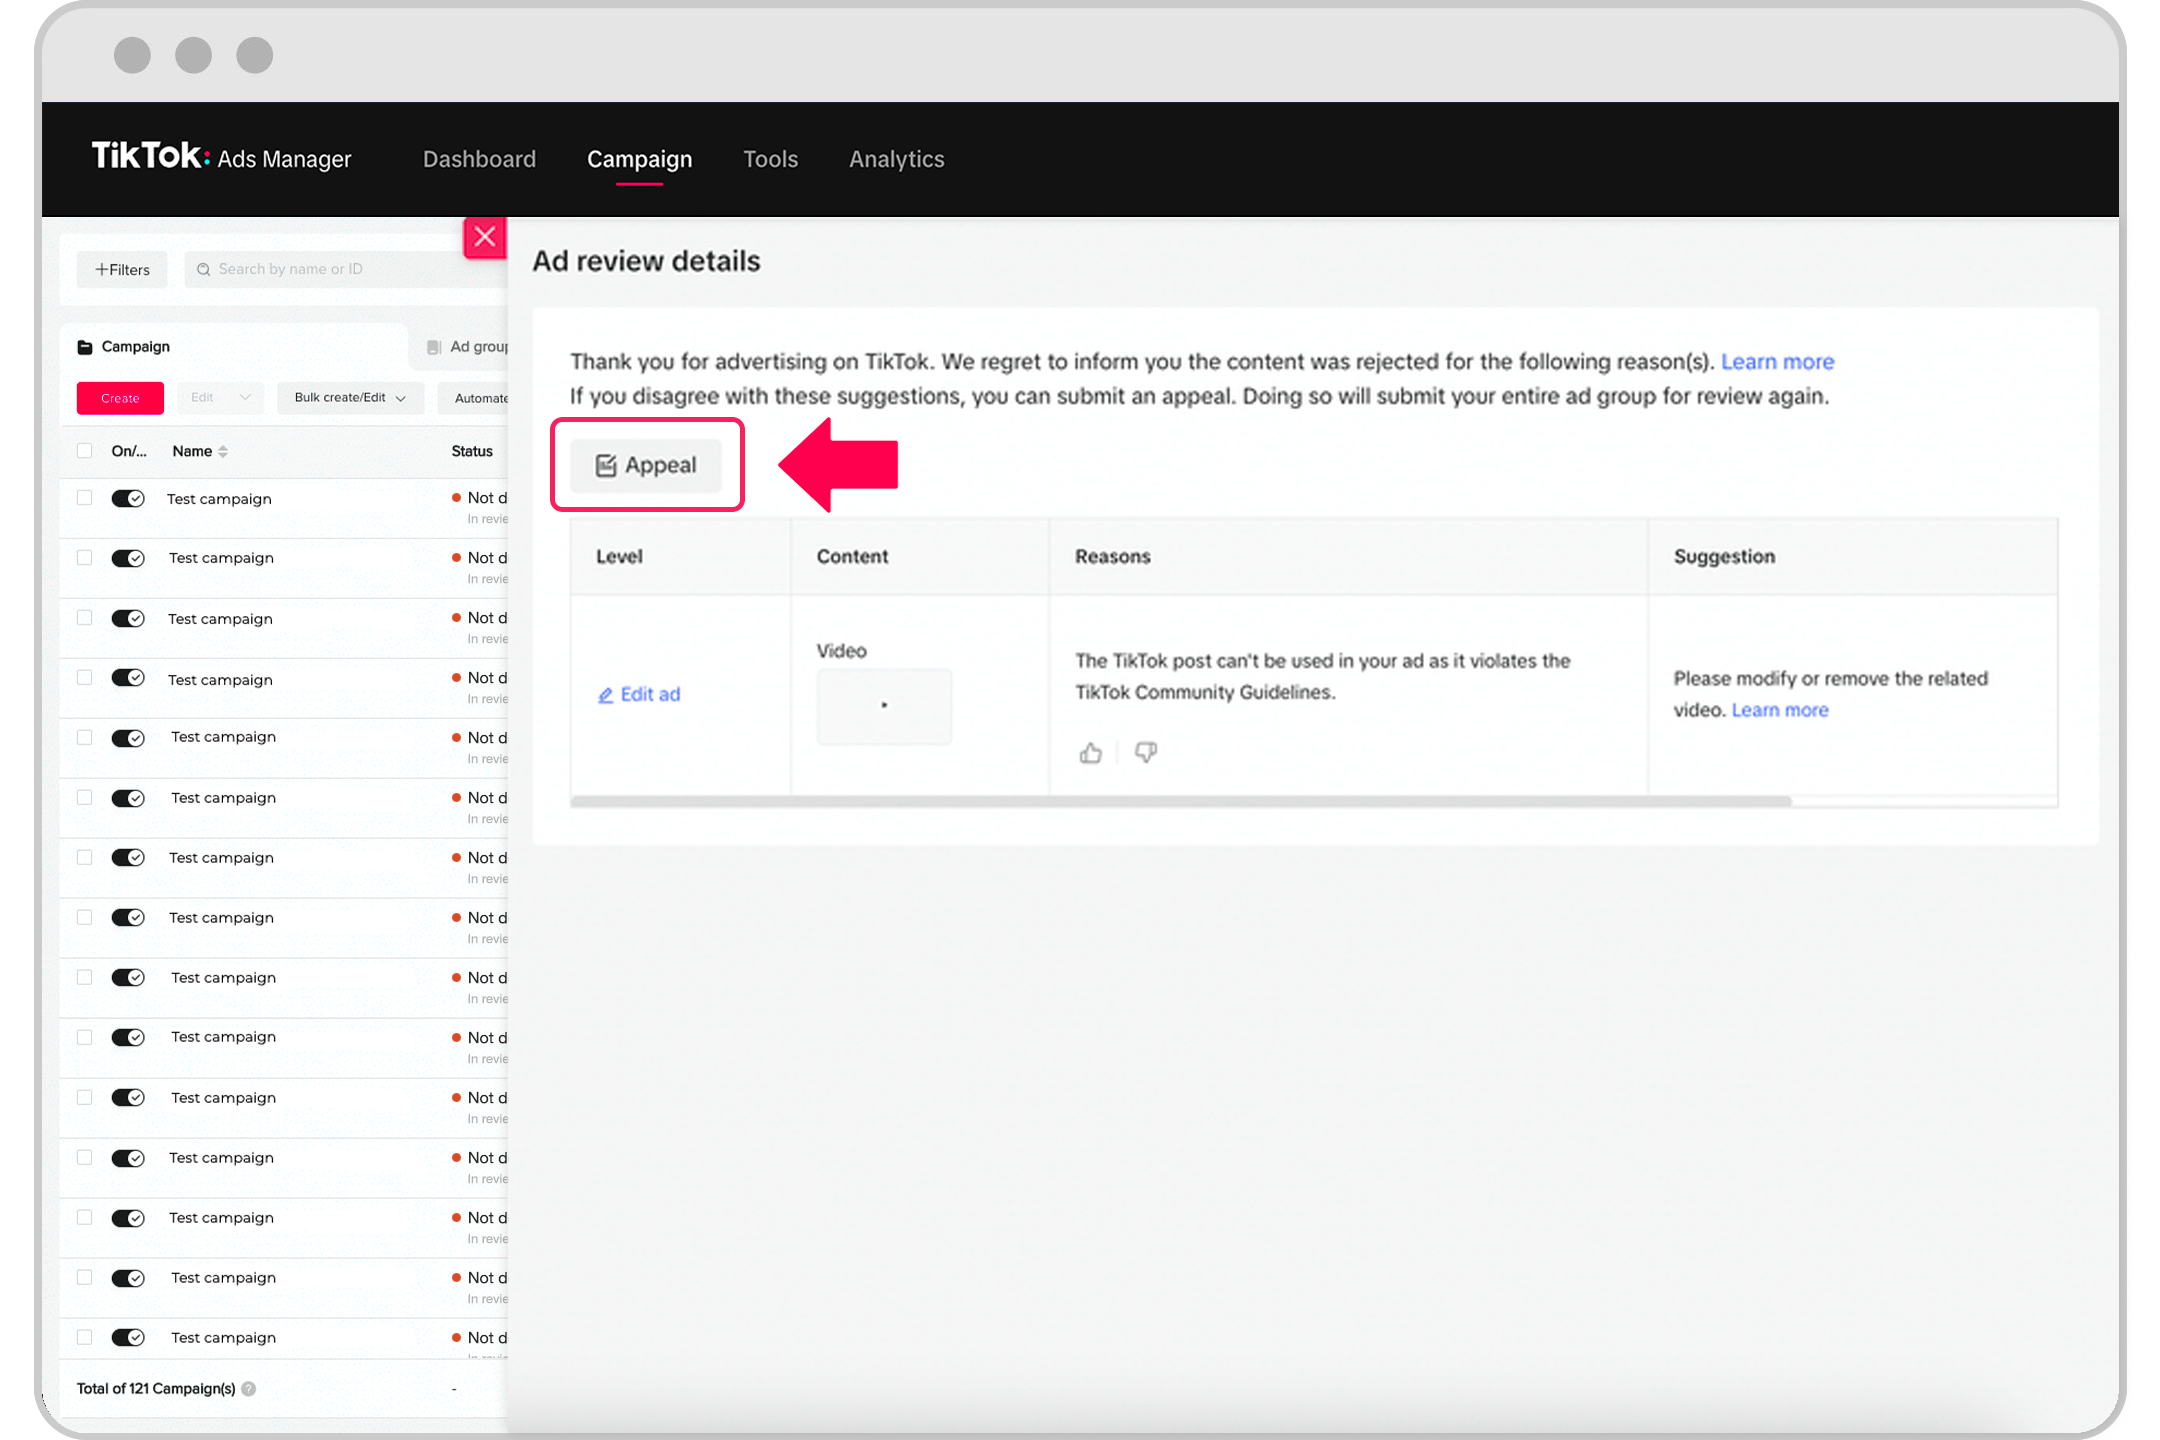Toggle the third Test campaign on/off switch
The height and width of the screenshot is (1440, 2160).
click(129, 617)
